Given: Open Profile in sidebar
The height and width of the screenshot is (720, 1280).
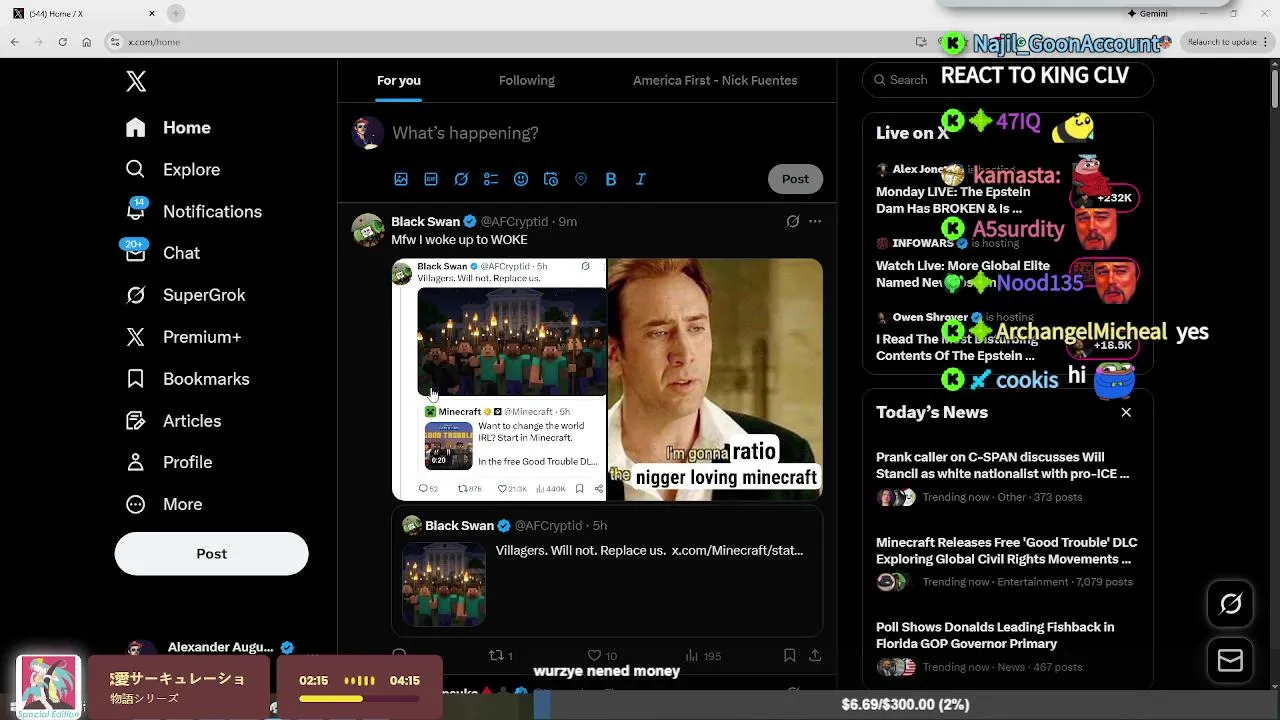Looking at the screenshot, I should click(169, 463).
